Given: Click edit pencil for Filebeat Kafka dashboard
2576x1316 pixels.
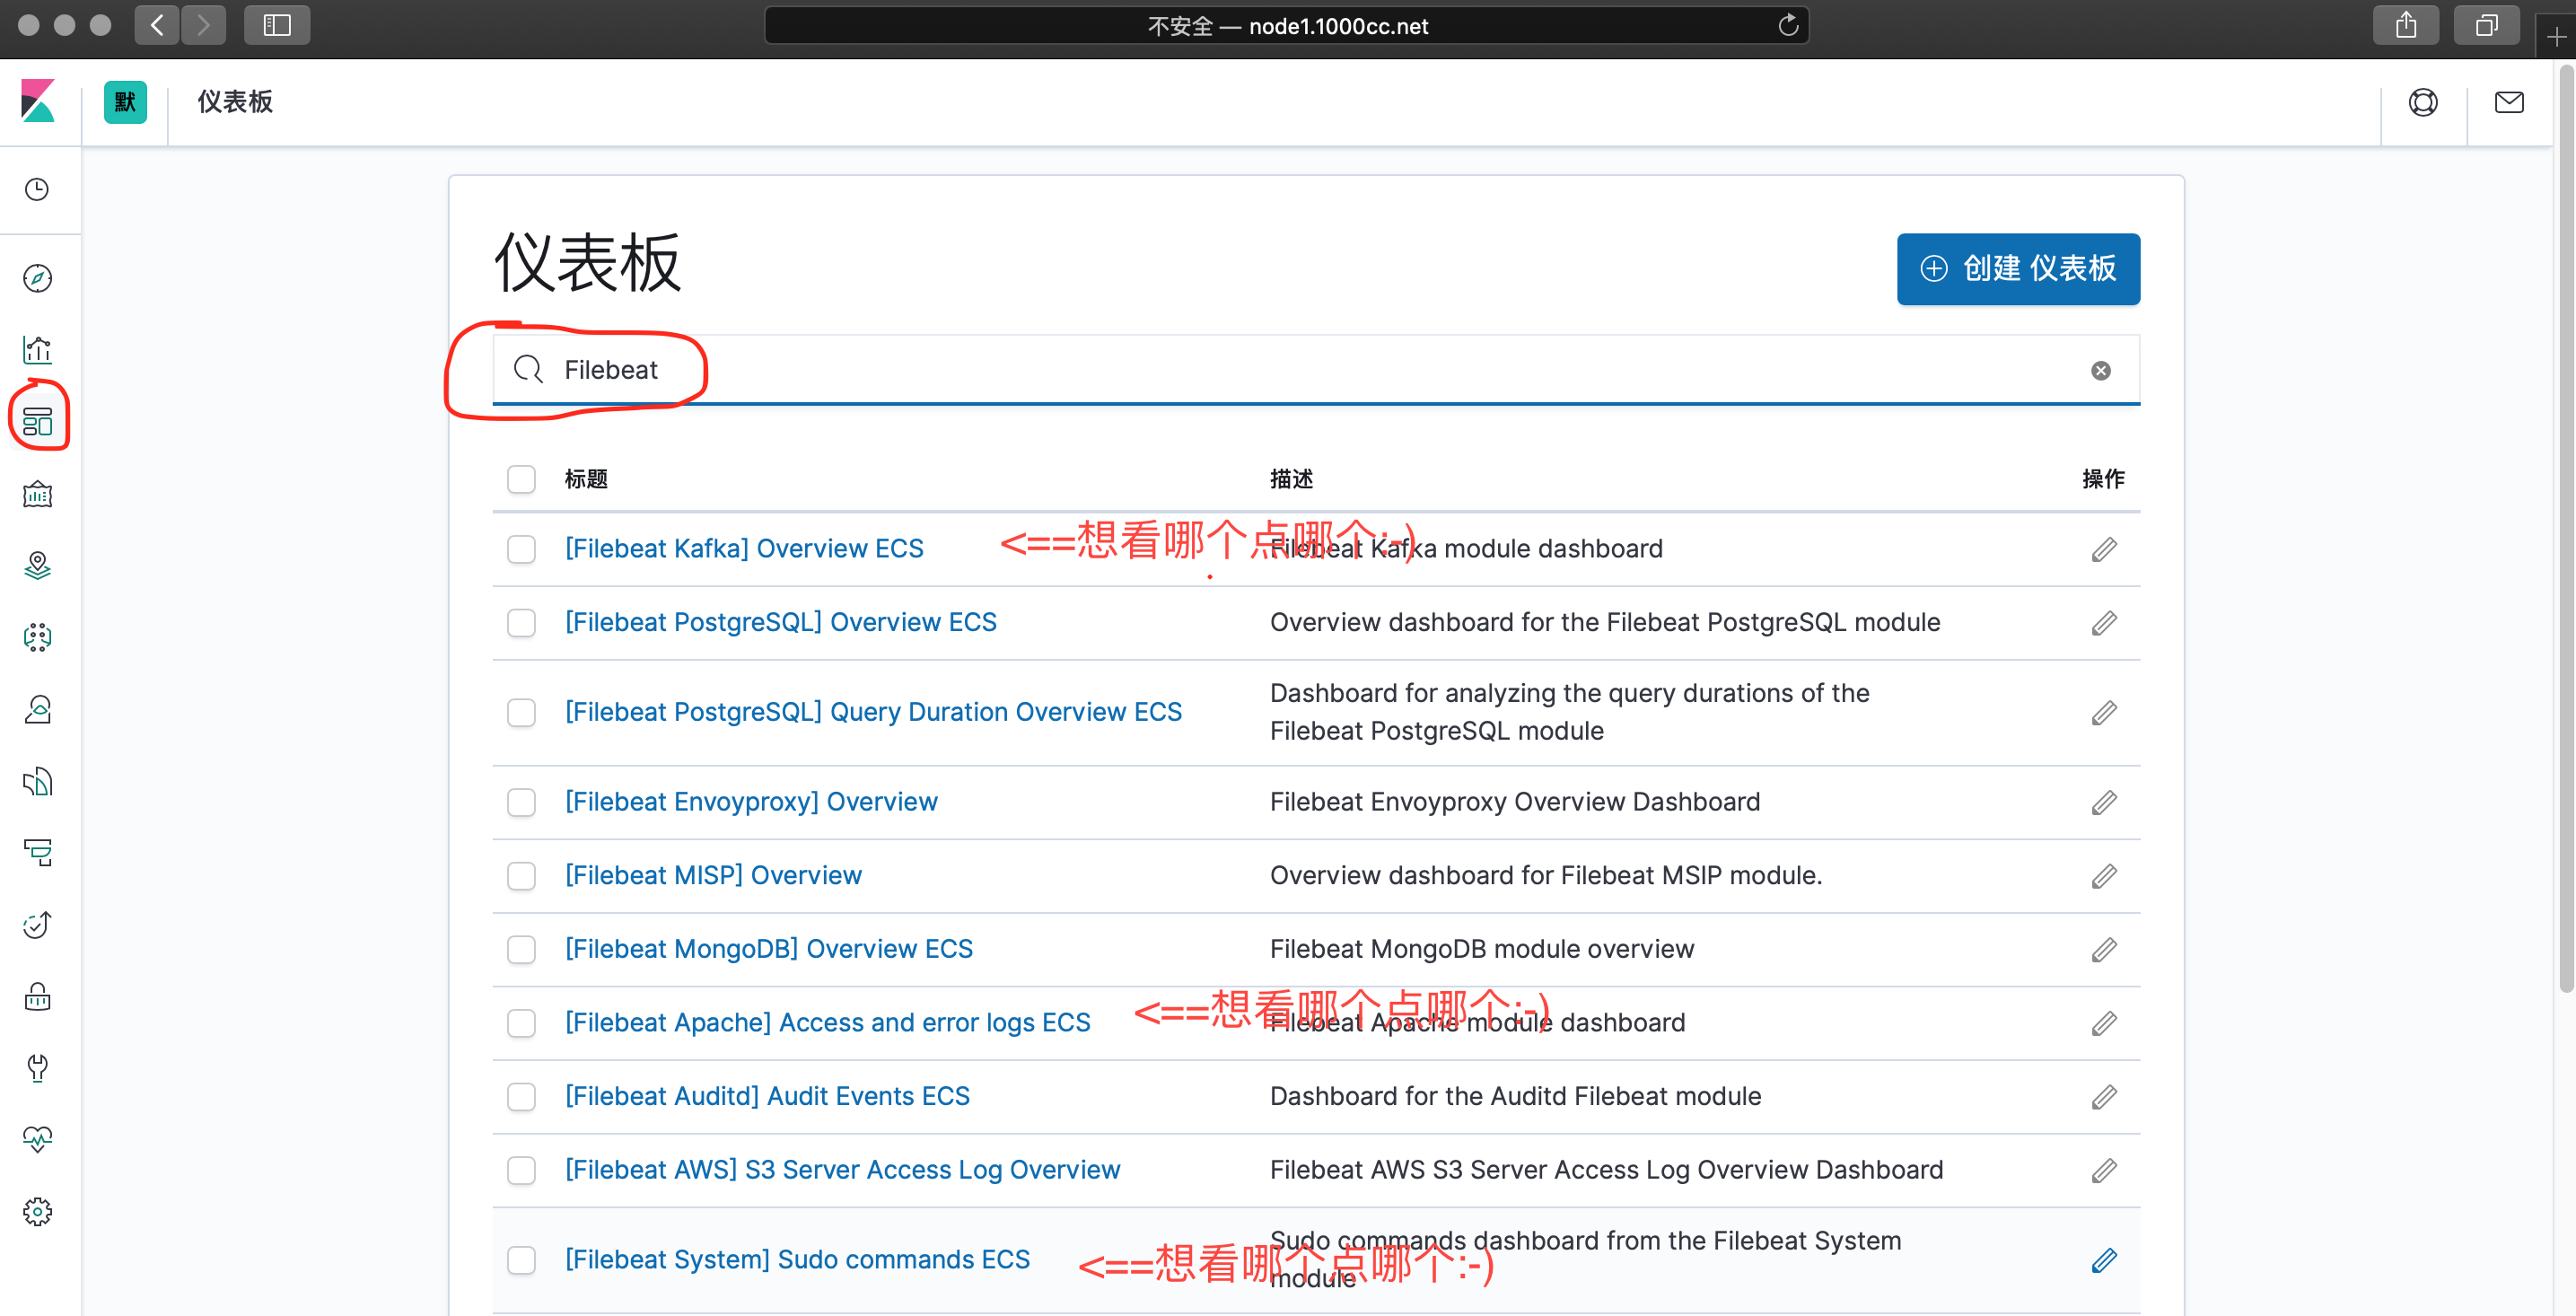Looking at the screenshot, I should [x=2103, y=549].
